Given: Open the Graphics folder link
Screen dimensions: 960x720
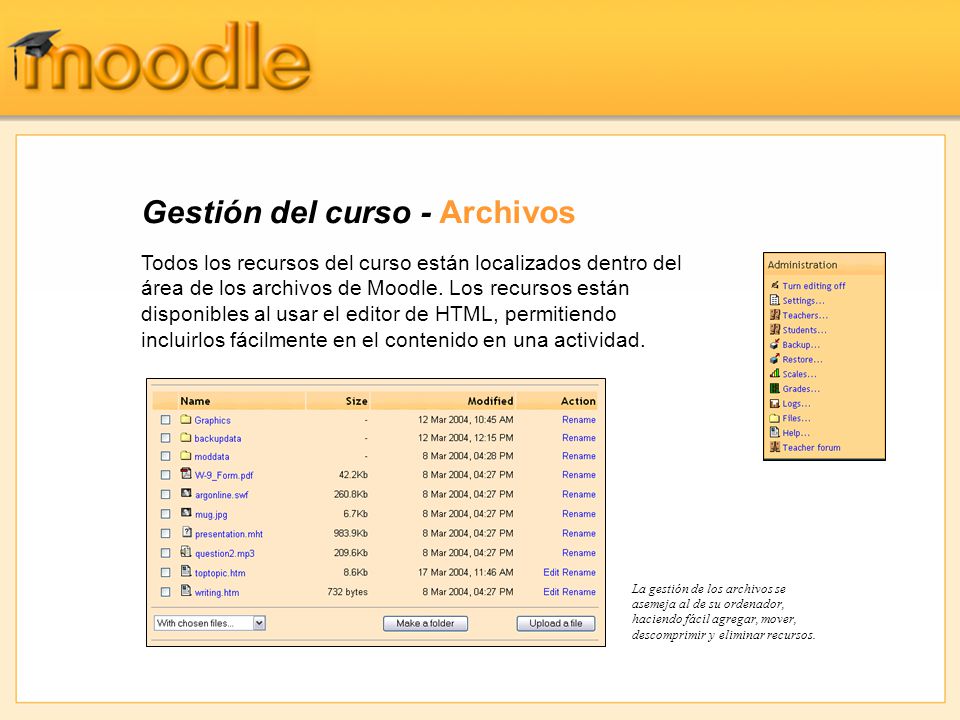Looking at the screenshot, I should pos(212,421).
